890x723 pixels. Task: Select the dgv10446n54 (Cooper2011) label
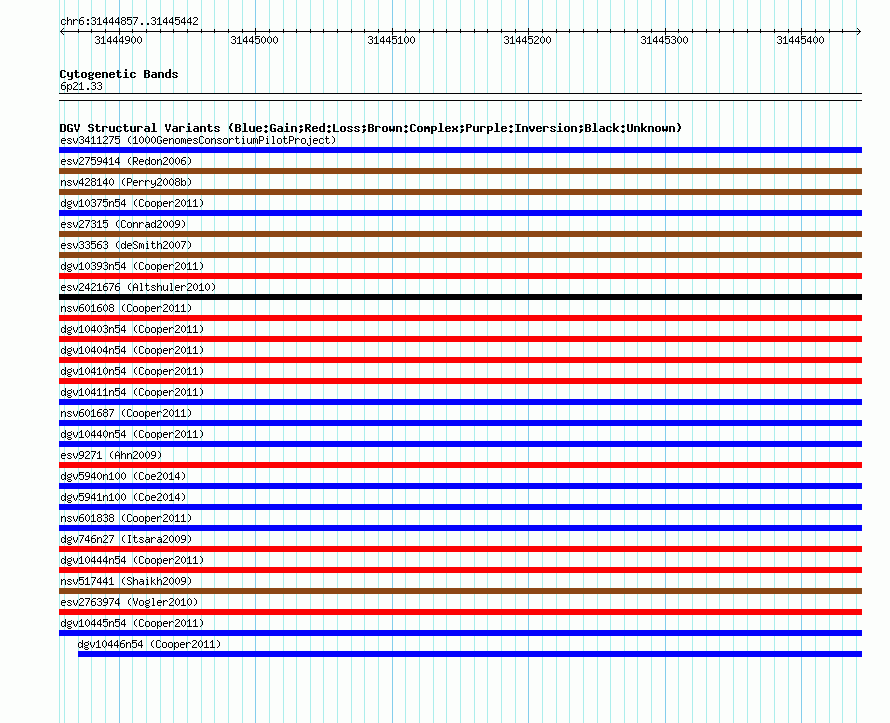tap(149, 644)
